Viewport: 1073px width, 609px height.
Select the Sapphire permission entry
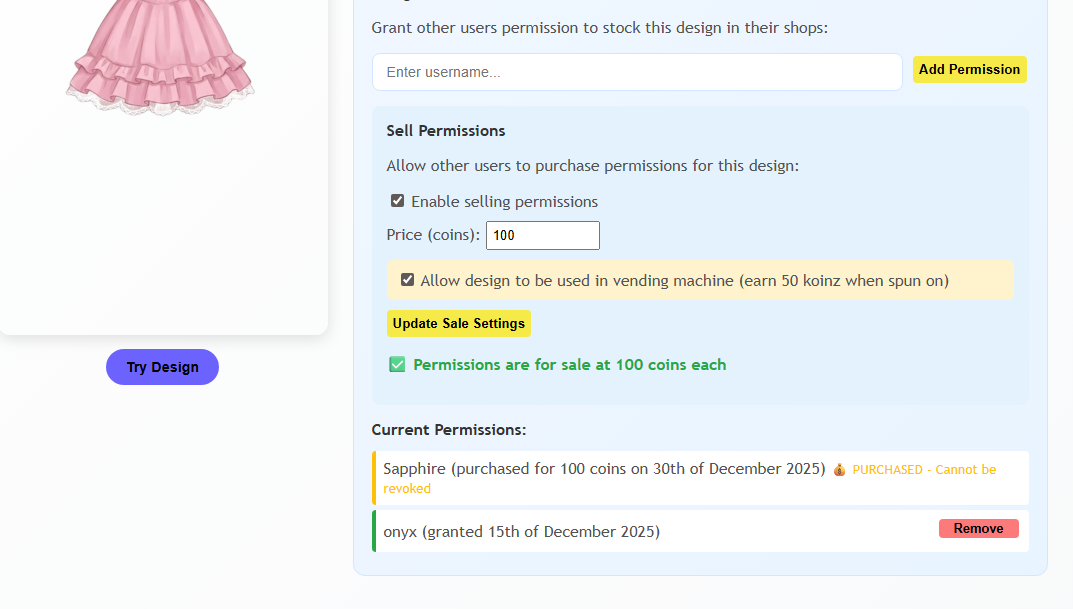604,469
